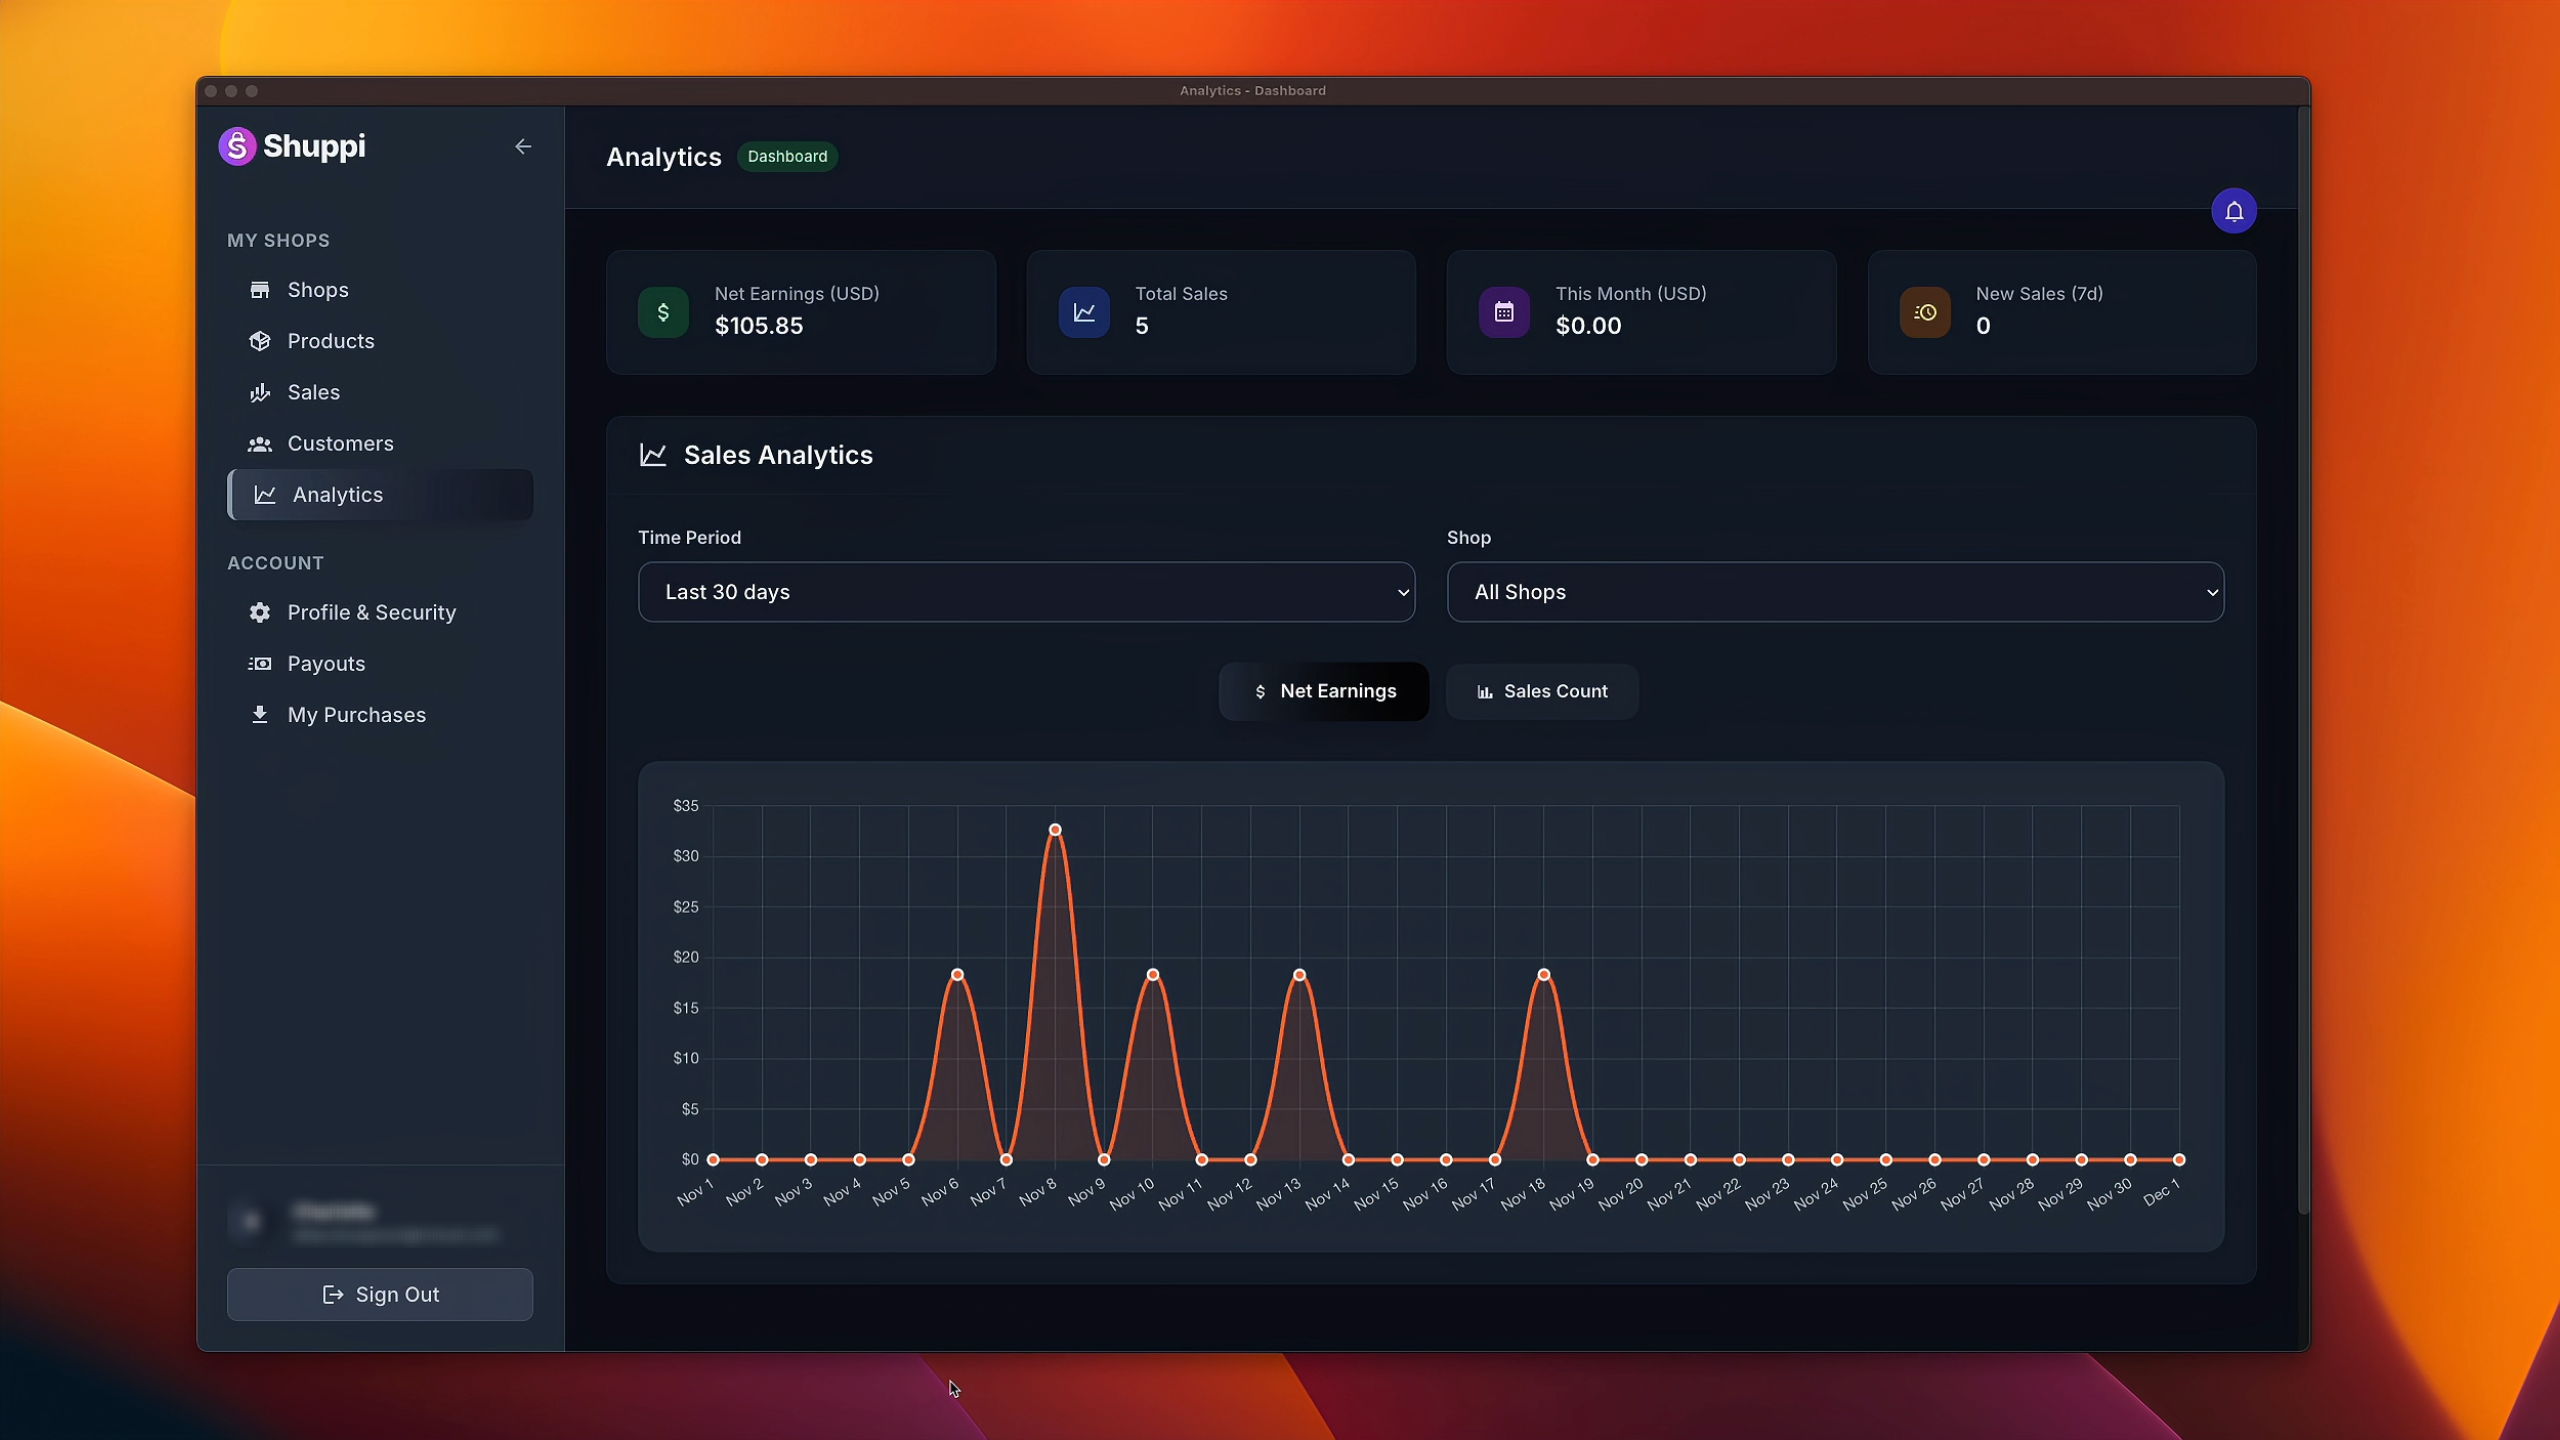Open Shops in the sidebar

pos(317,290)
